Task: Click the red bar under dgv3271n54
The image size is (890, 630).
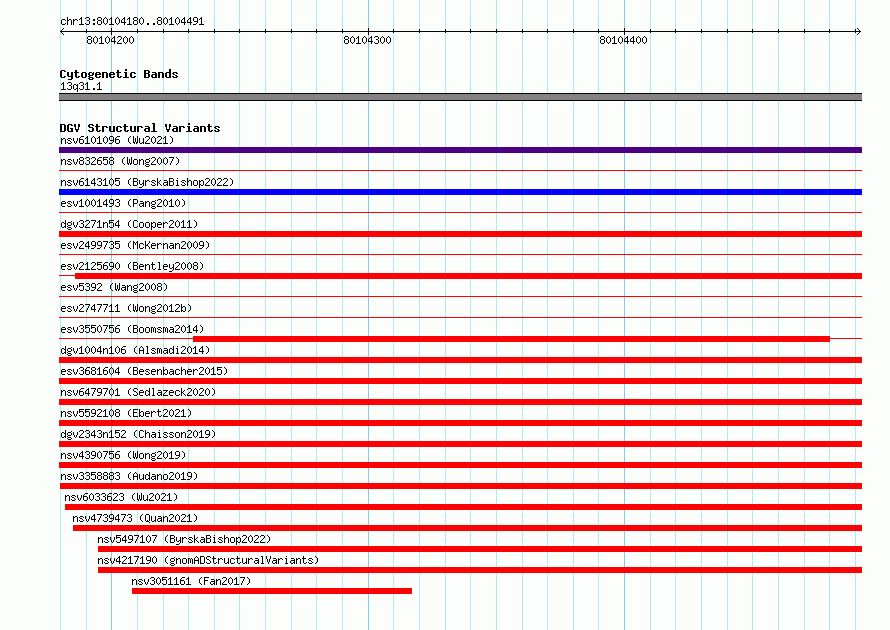Action: (460, 234)
